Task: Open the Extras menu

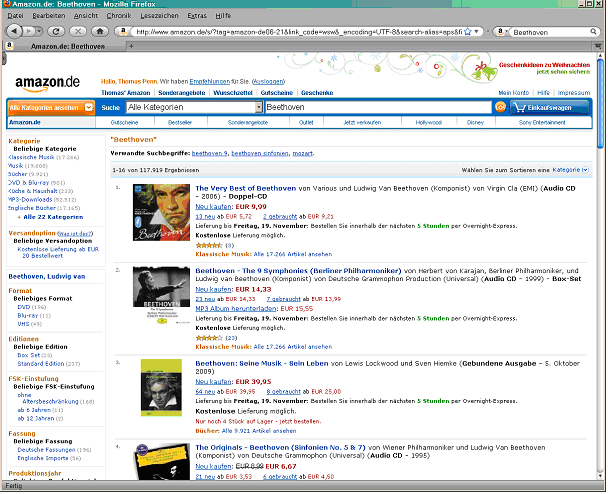Action: pyautogui.click(x=197, y=16)
